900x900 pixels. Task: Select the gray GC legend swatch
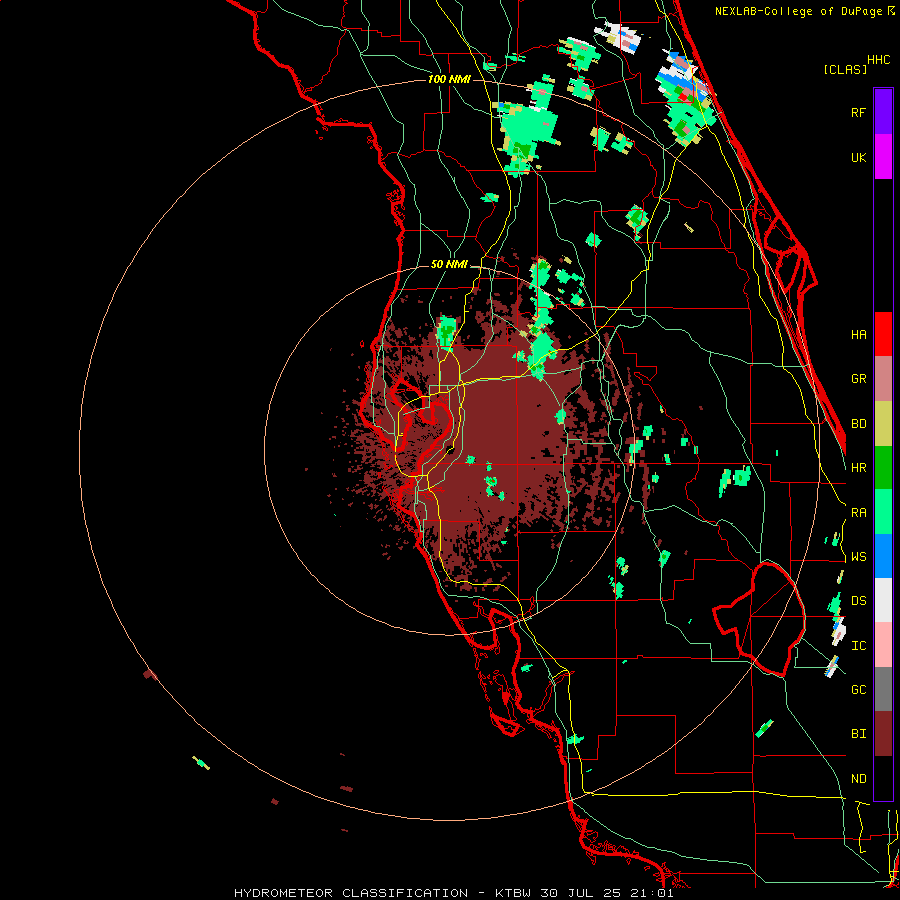[883, 689]
